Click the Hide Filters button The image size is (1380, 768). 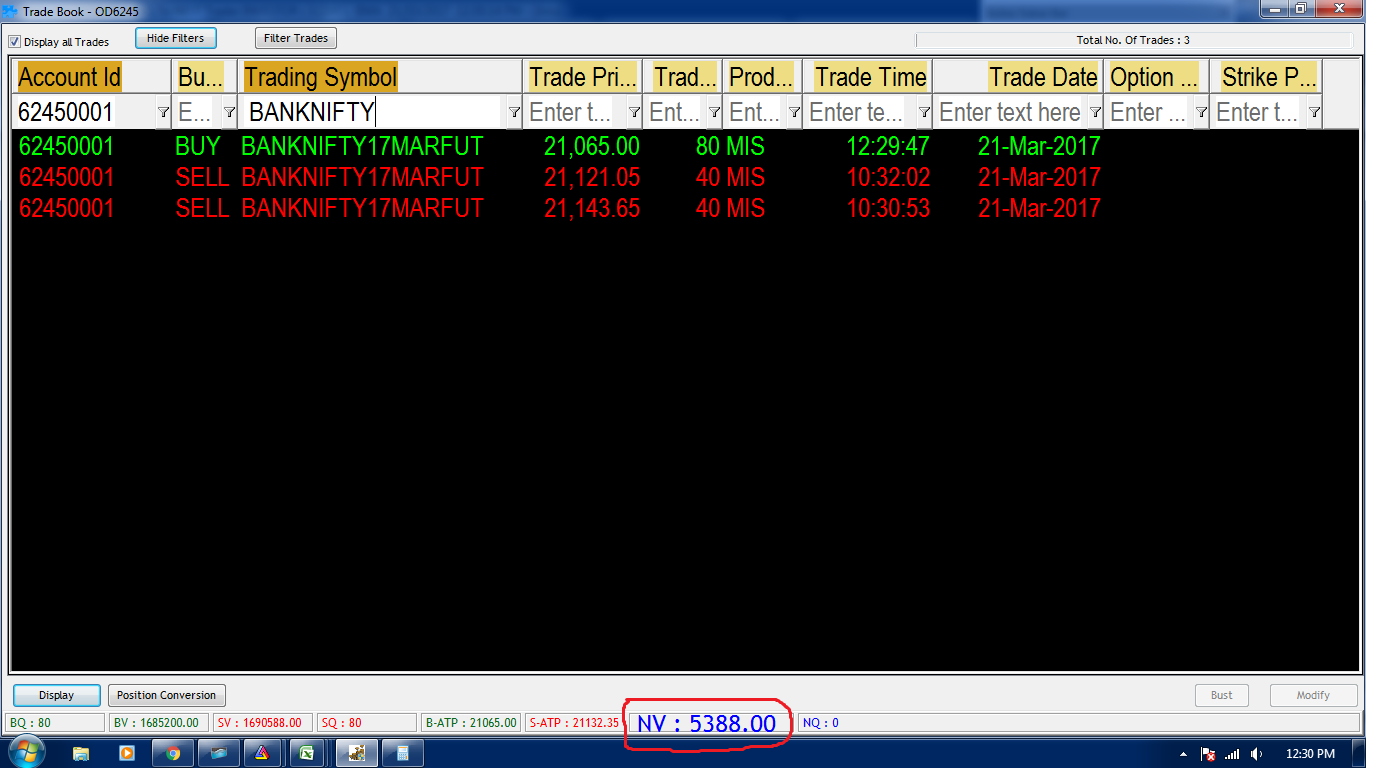coord(175,38)
